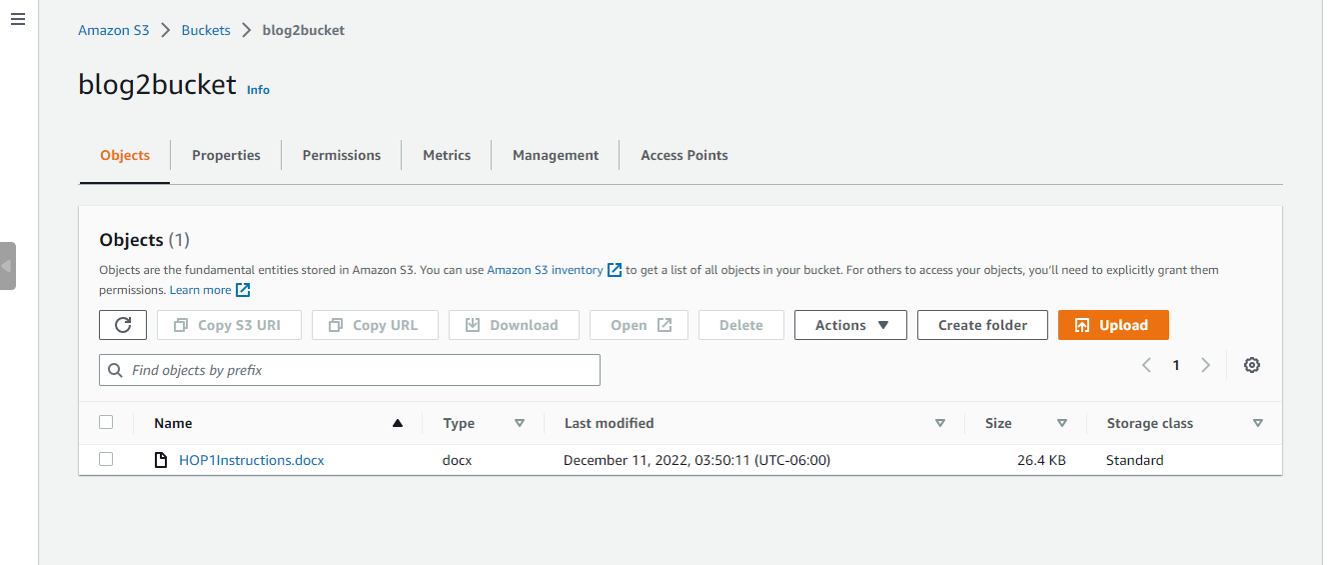Click the Copy S3 URI button
Viewport: 1334px width, 565px height.
(x=229, y=325)
